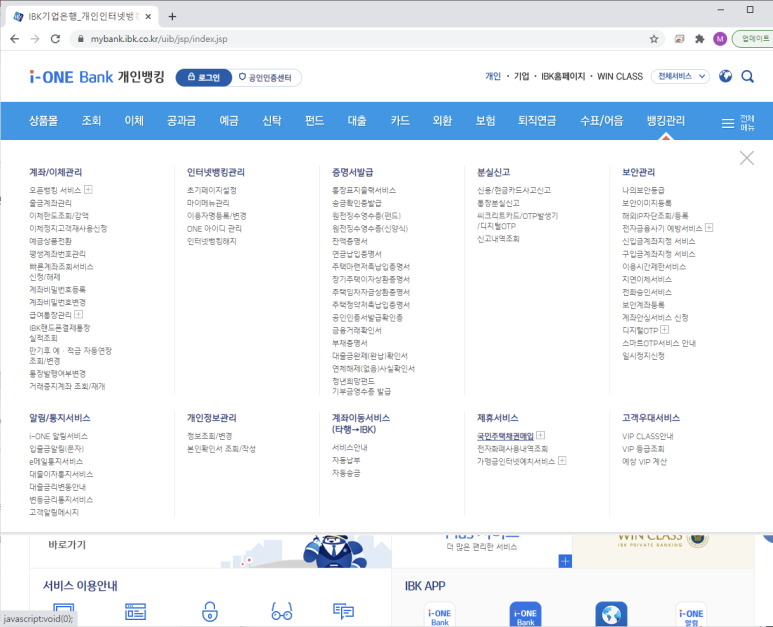Open VIP 등급조회 link

643,449
